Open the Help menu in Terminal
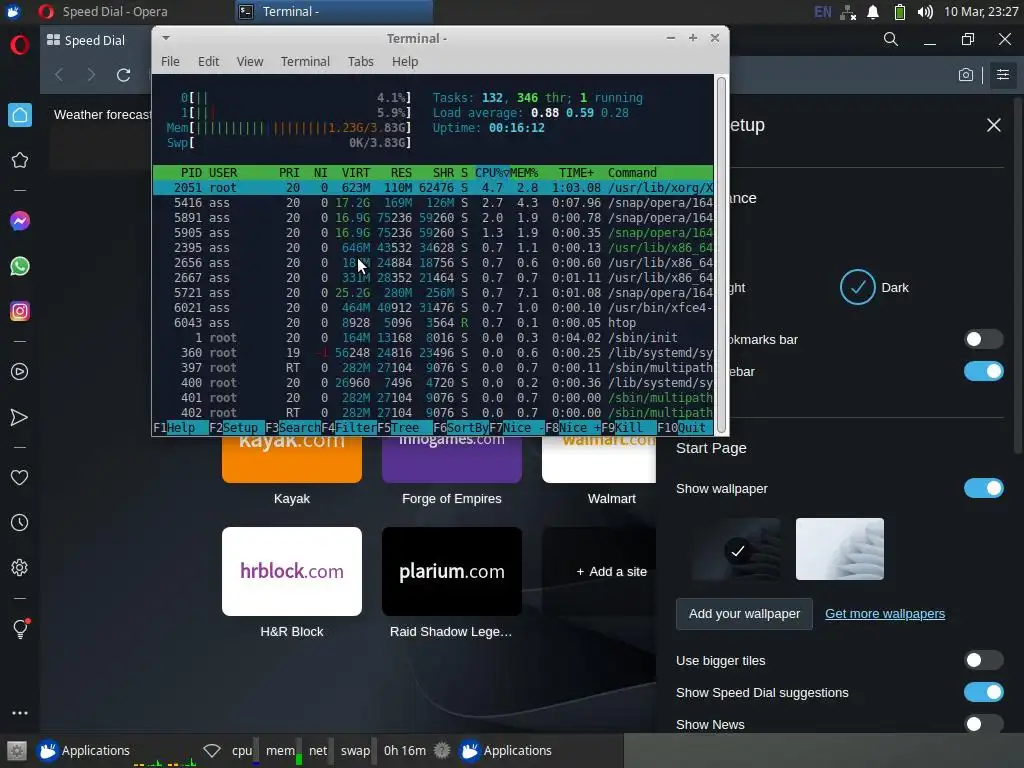This screenshot has width=1024, height=768. click(x=405, y=61)
